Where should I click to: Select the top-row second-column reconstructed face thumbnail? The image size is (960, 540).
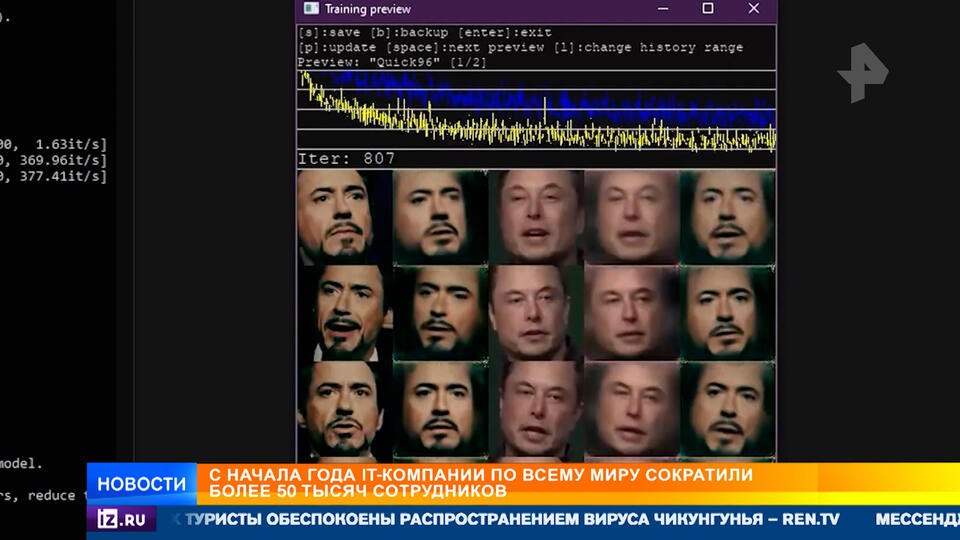click(x=440, y=217)
